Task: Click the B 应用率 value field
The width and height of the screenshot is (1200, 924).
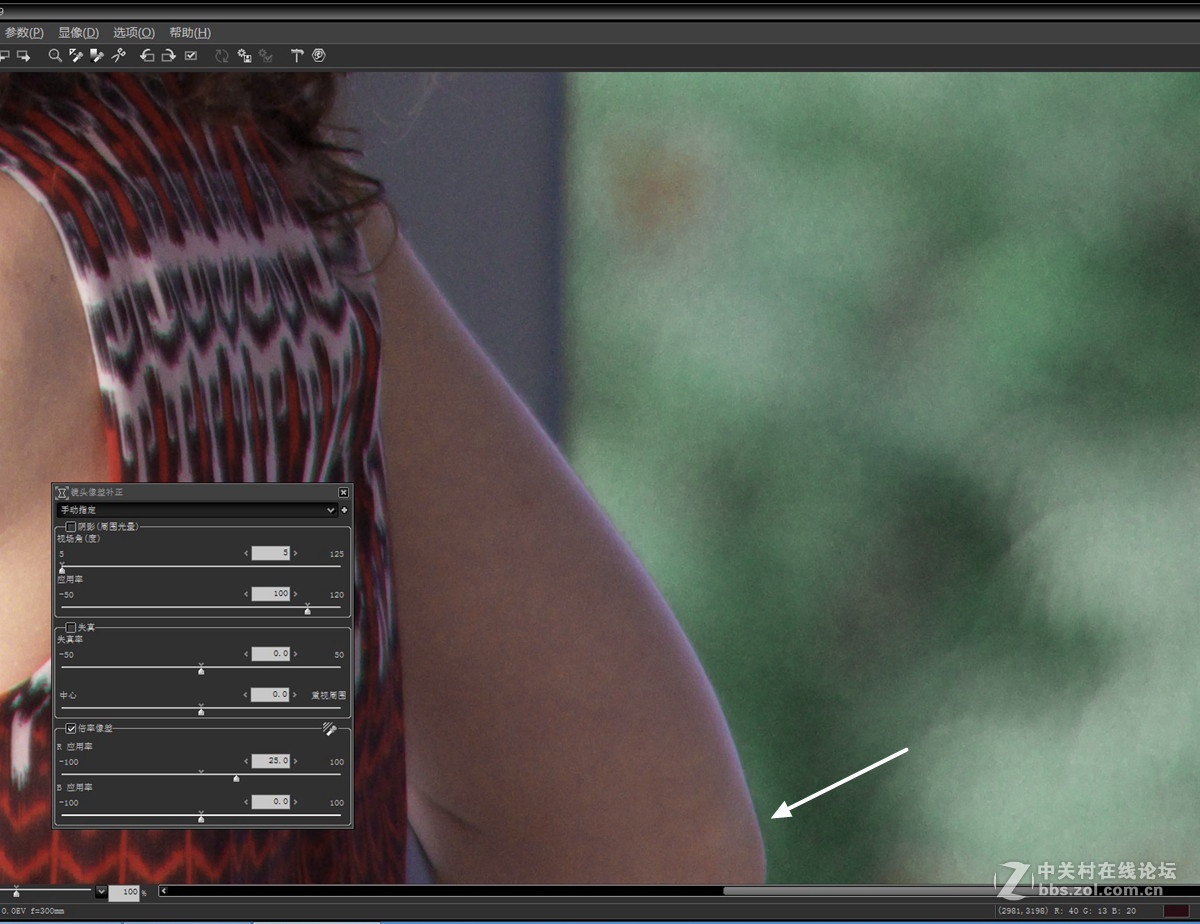Action: [x=270, y=802]
